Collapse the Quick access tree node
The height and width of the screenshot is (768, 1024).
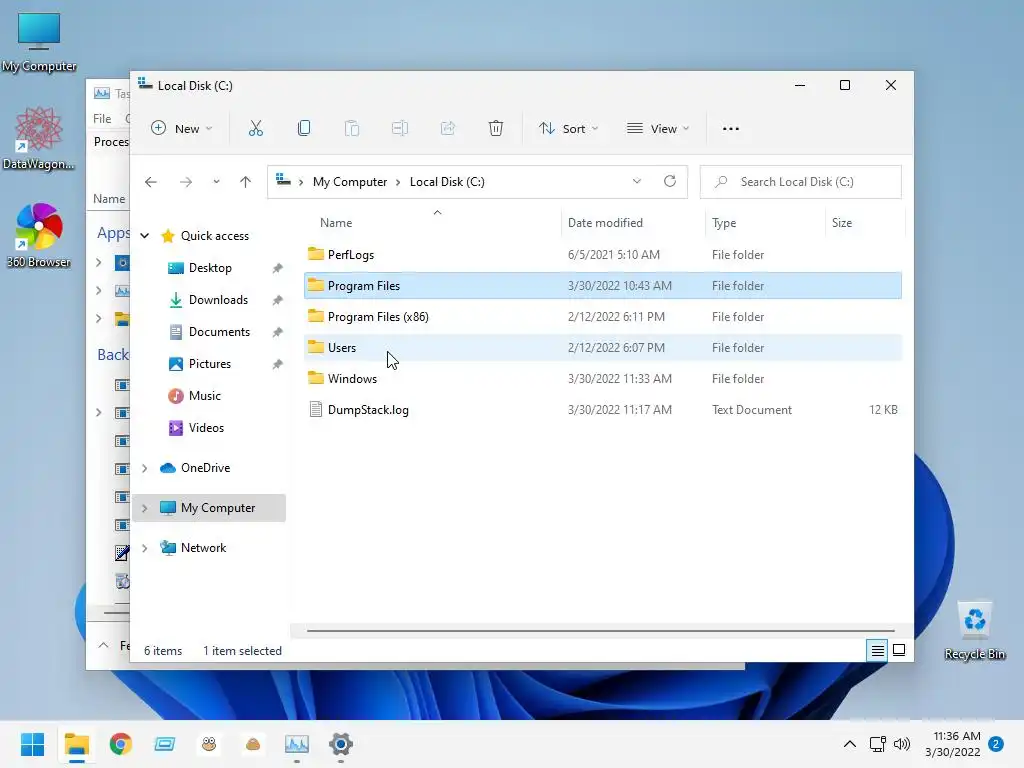pos(145,236)
